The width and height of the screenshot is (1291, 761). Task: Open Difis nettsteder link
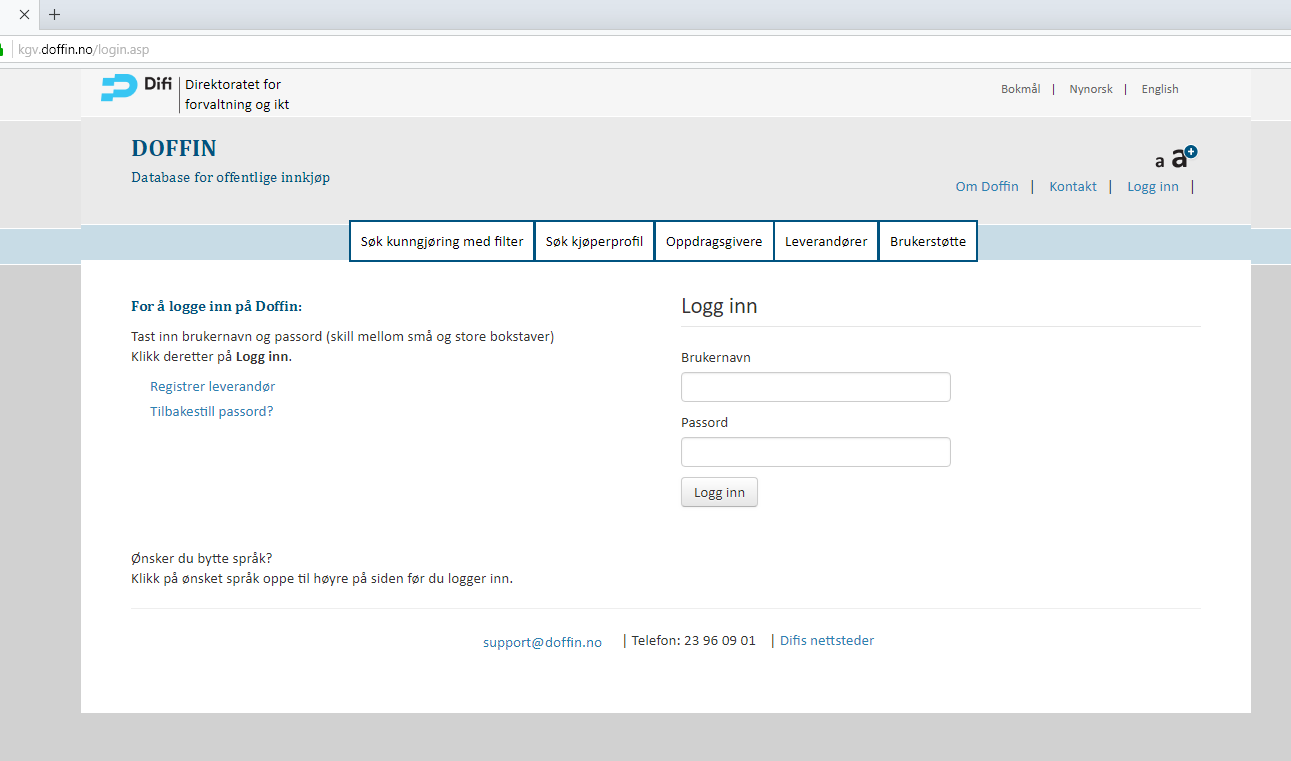point(827,640)
